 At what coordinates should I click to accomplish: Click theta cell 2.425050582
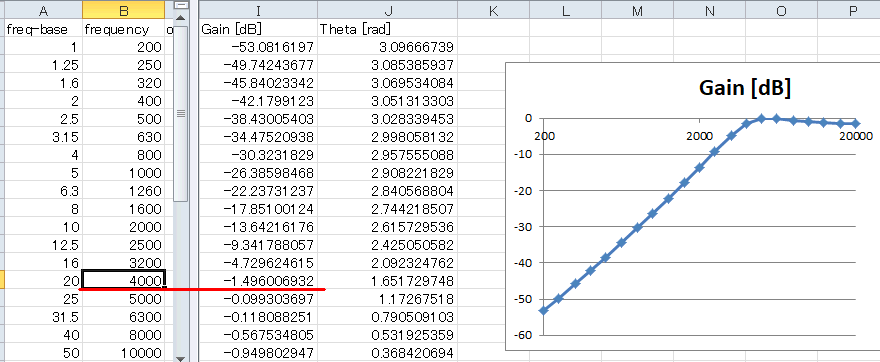click(387, 245)
